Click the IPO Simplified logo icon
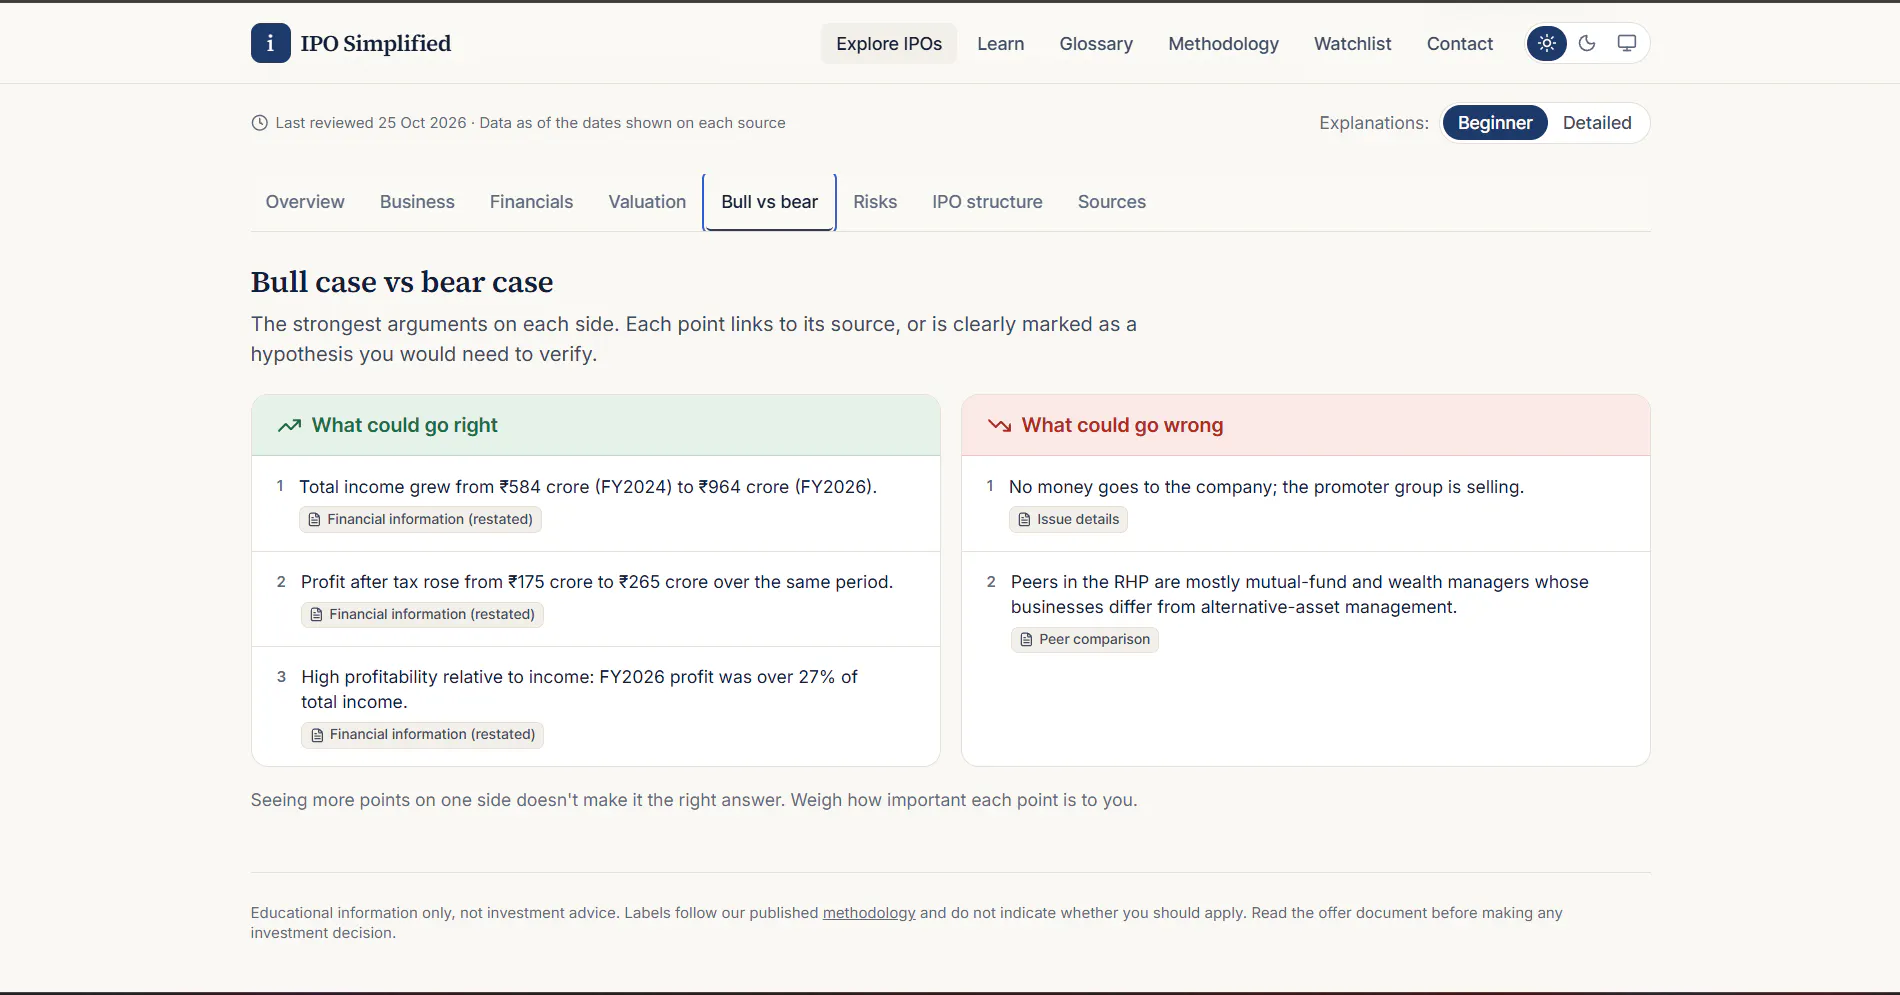The width and height of the screenshot is (1900, 995). tap(270, 43)
